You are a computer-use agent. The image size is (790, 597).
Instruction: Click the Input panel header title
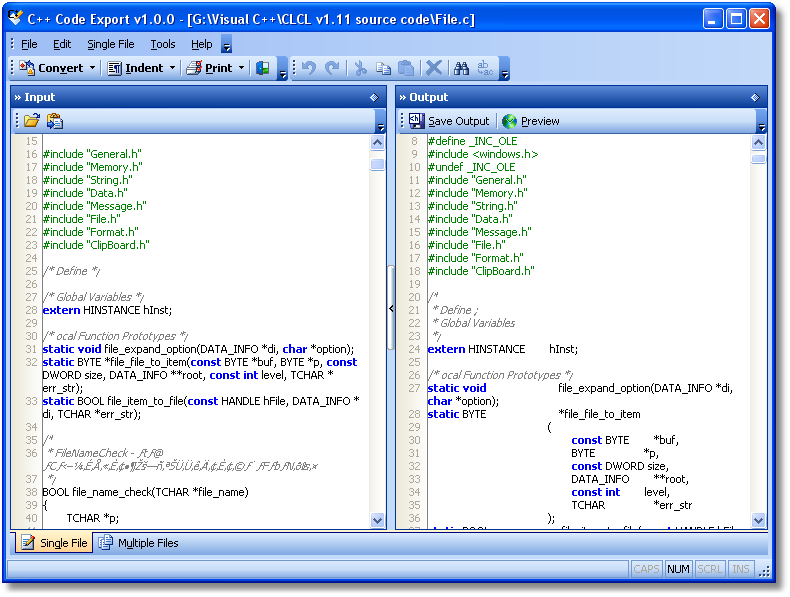pyautogui.click(x=40, y=97)
